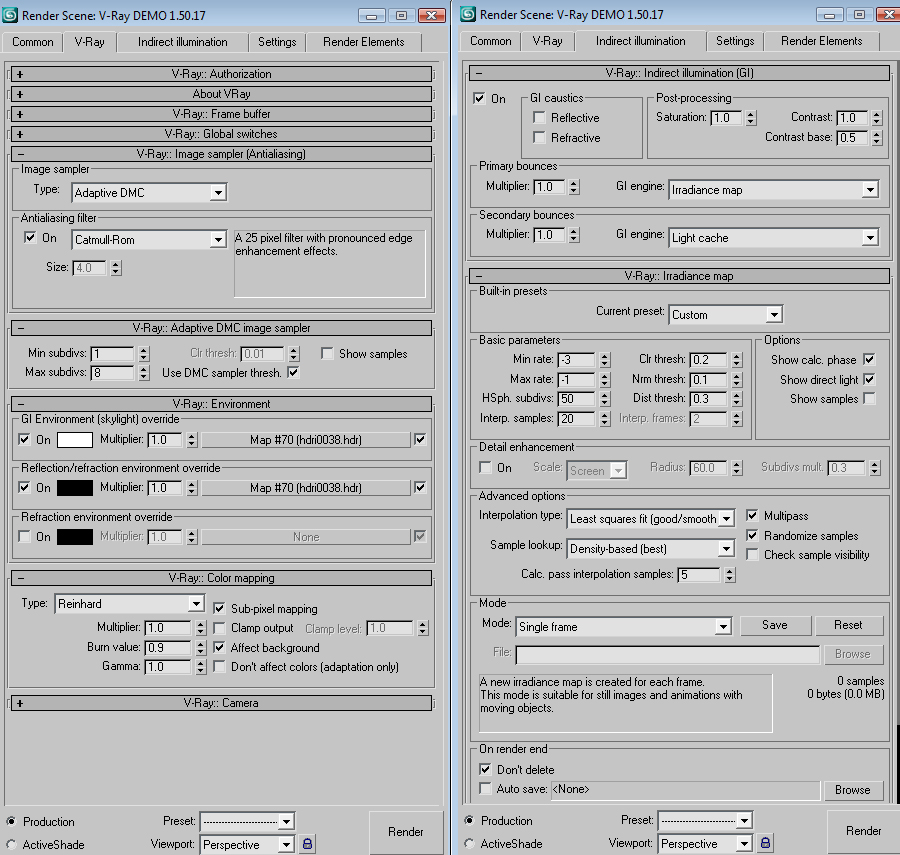900x855 pixels.
Task: Enable the Clamp output checkbox
Action: tap(219, 628)
